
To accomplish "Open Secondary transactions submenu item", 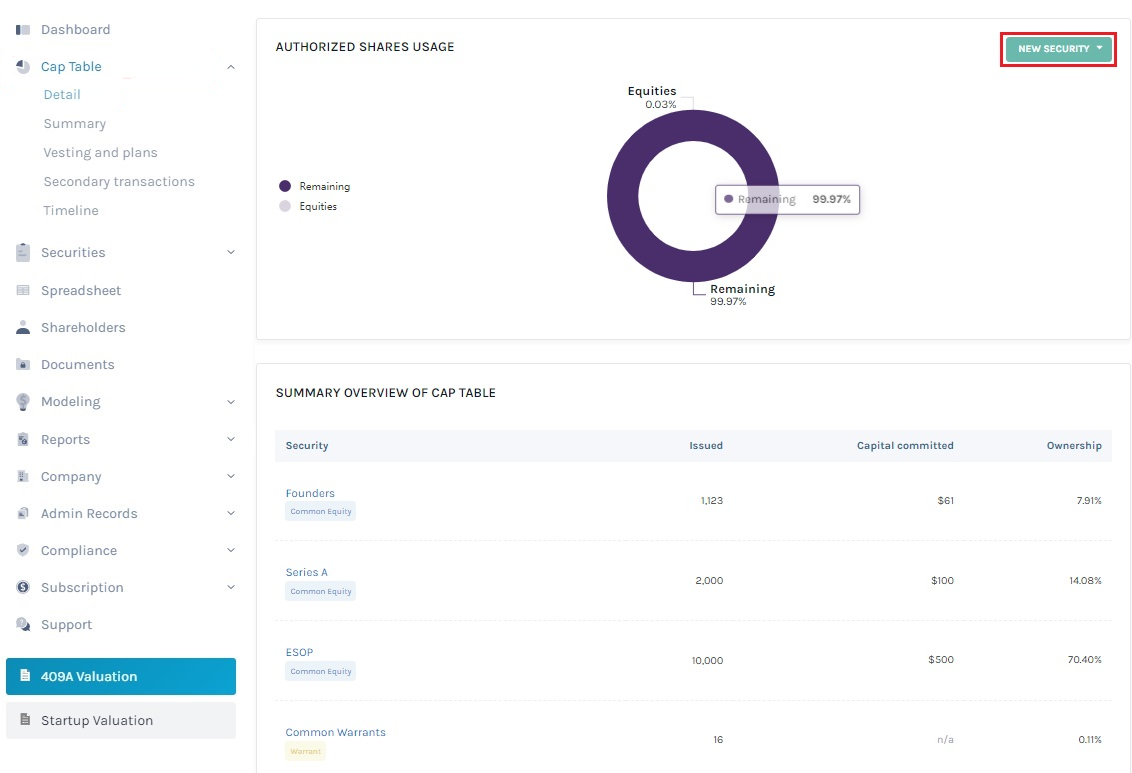I will pos(119,181).
